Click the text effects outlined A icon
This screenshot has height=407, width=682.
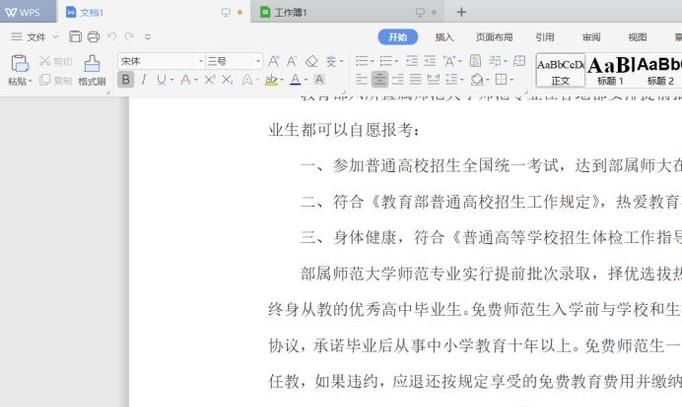click(247, 80)
